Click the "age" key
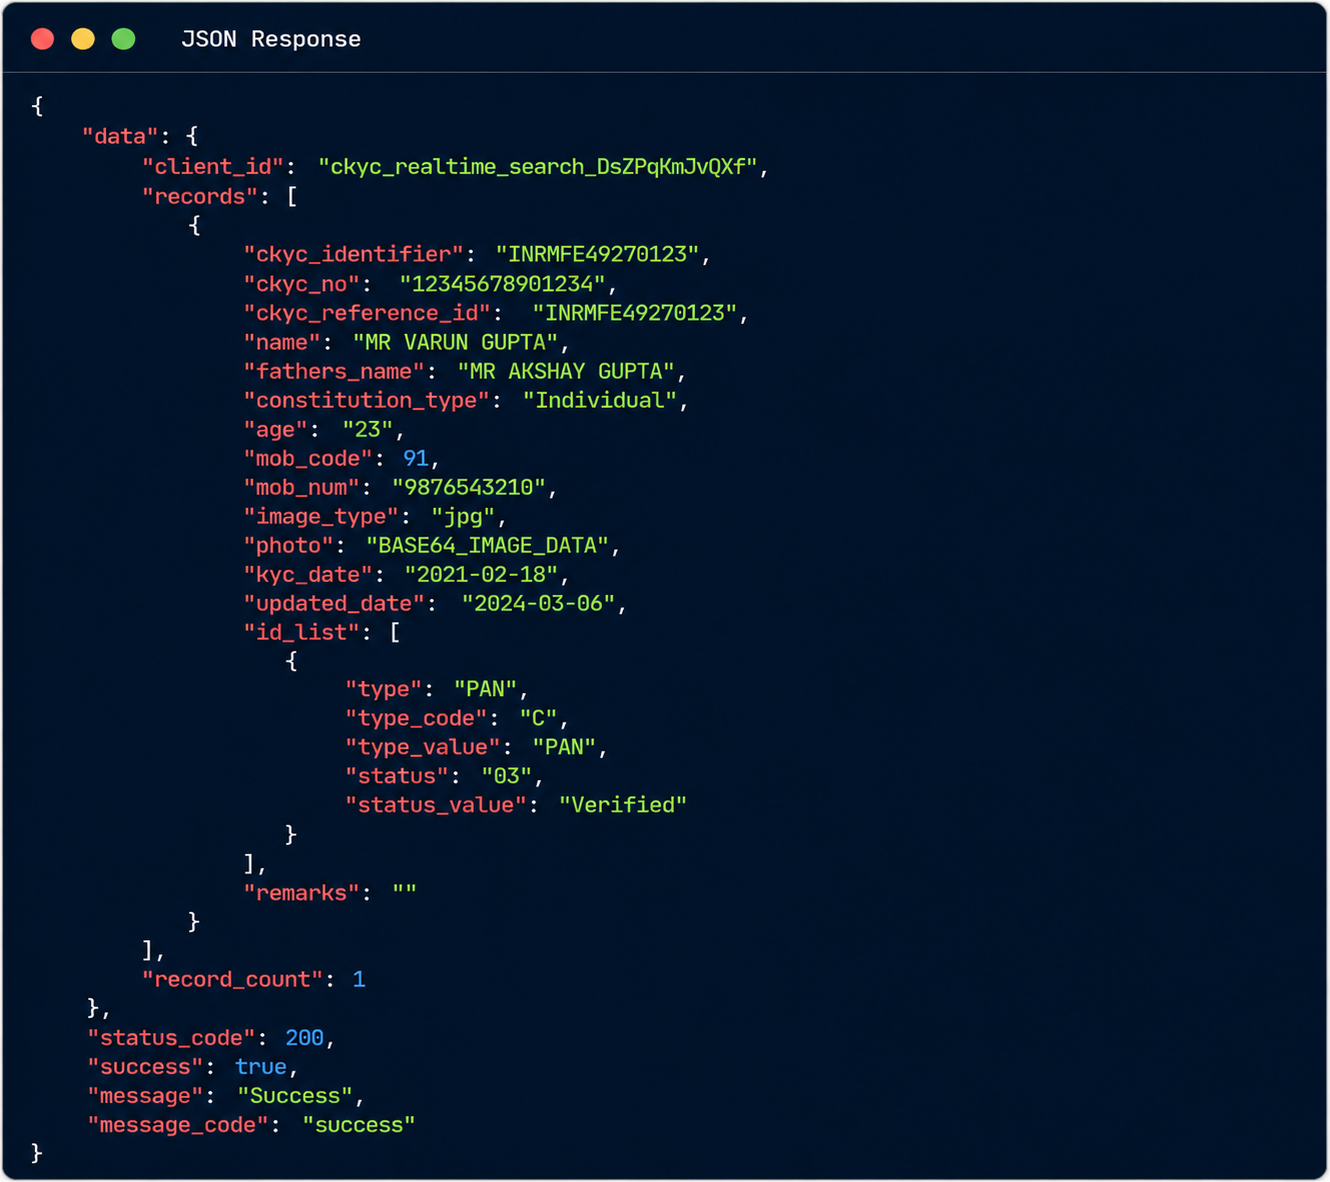 (276, 429)
